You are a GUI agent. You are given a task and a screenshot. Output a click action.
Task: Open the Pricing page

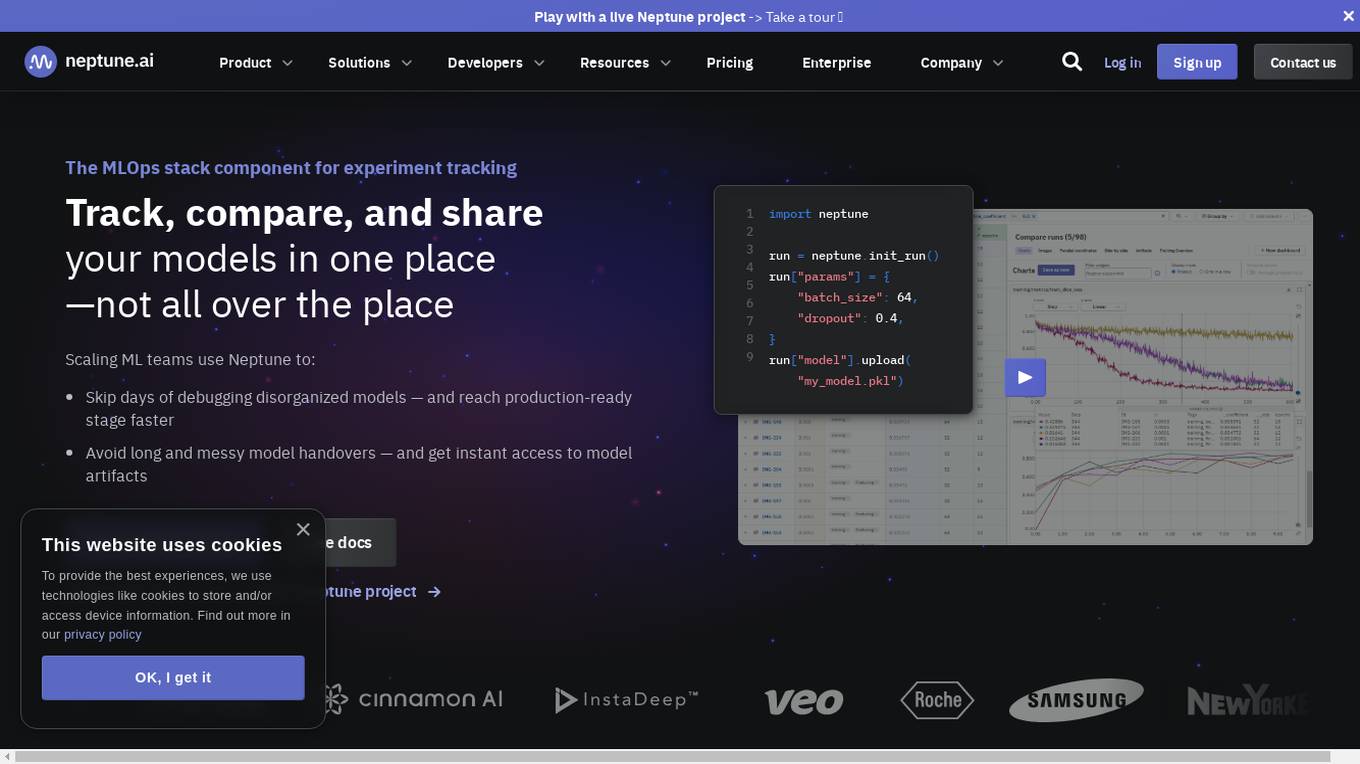(730, 62)
